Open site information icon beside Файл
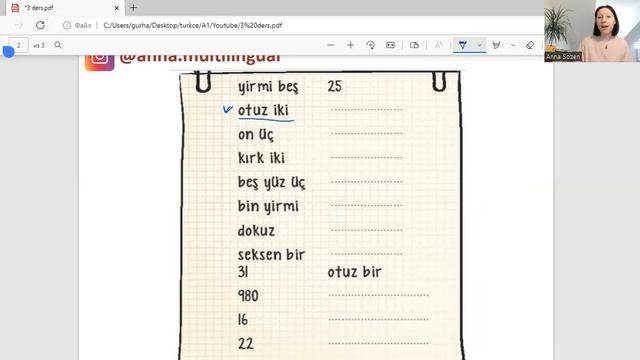 pyautogui.click(x=67, y=25)
